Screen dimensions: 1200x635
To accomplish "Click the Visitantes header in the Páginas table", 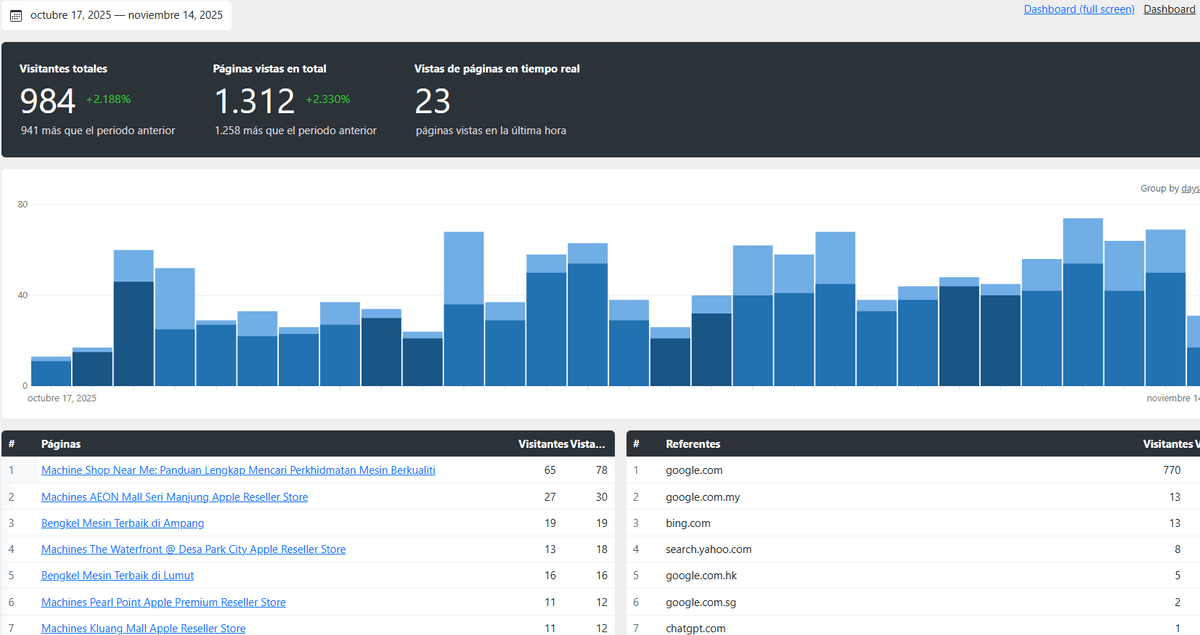I will tap(542, 444).
